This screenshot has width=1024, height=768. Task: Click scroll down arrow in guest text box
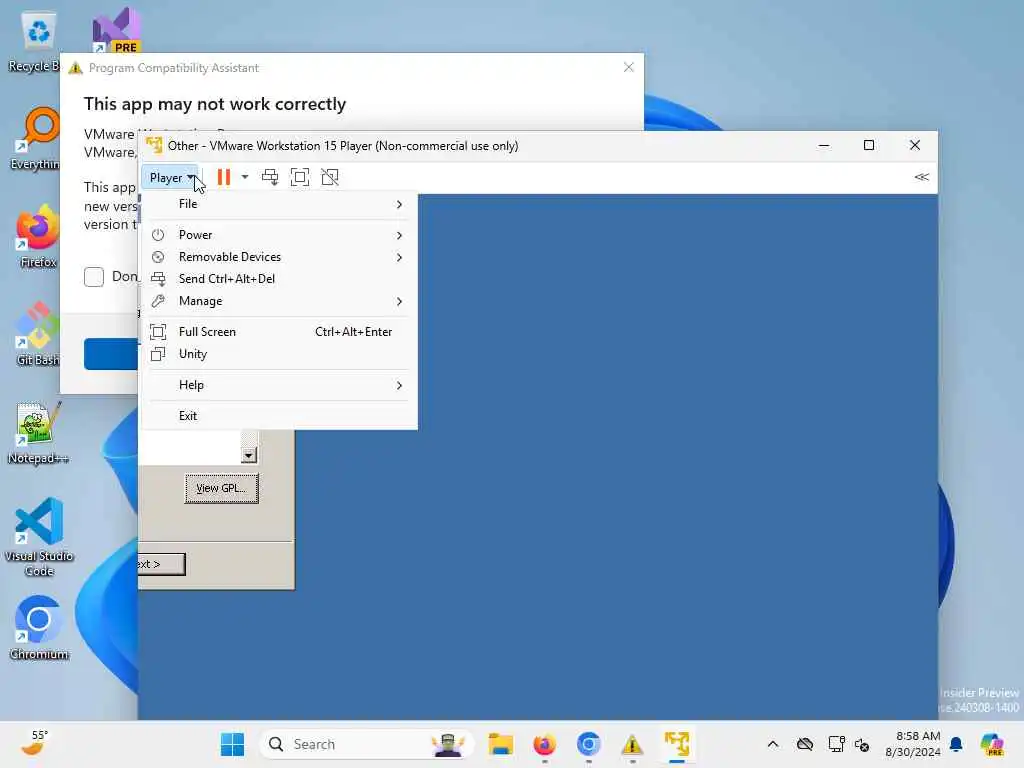click(x=249, y=455)
